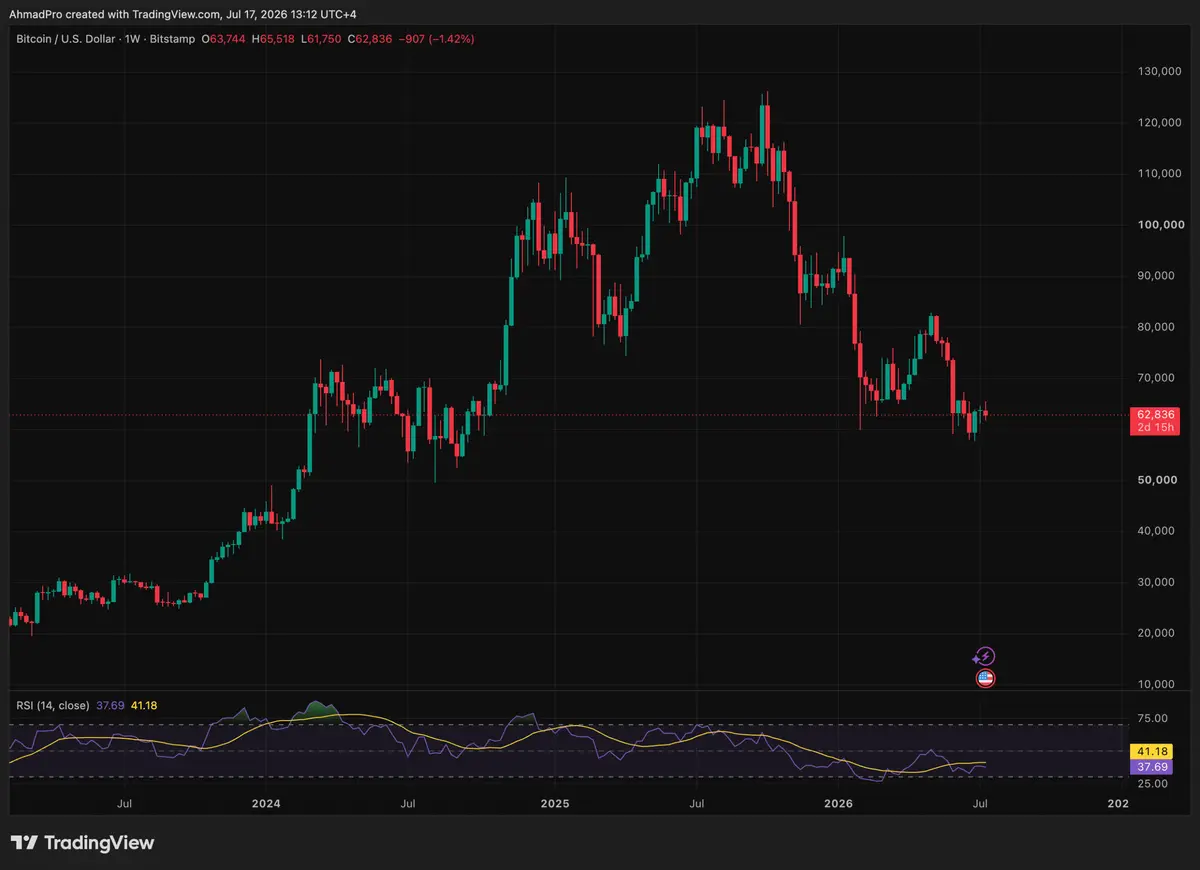Click the open value 'O63,744'

pyautogui.click(x=224, y=39)
